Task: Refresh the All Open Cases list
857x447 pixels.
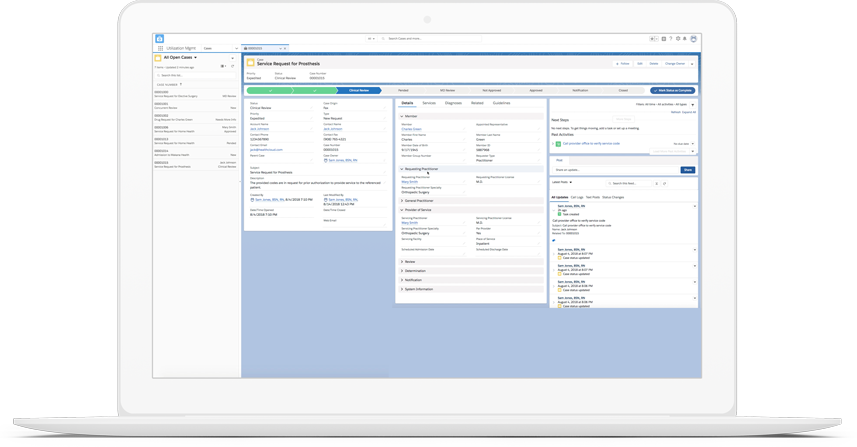Action: [233, 67]
